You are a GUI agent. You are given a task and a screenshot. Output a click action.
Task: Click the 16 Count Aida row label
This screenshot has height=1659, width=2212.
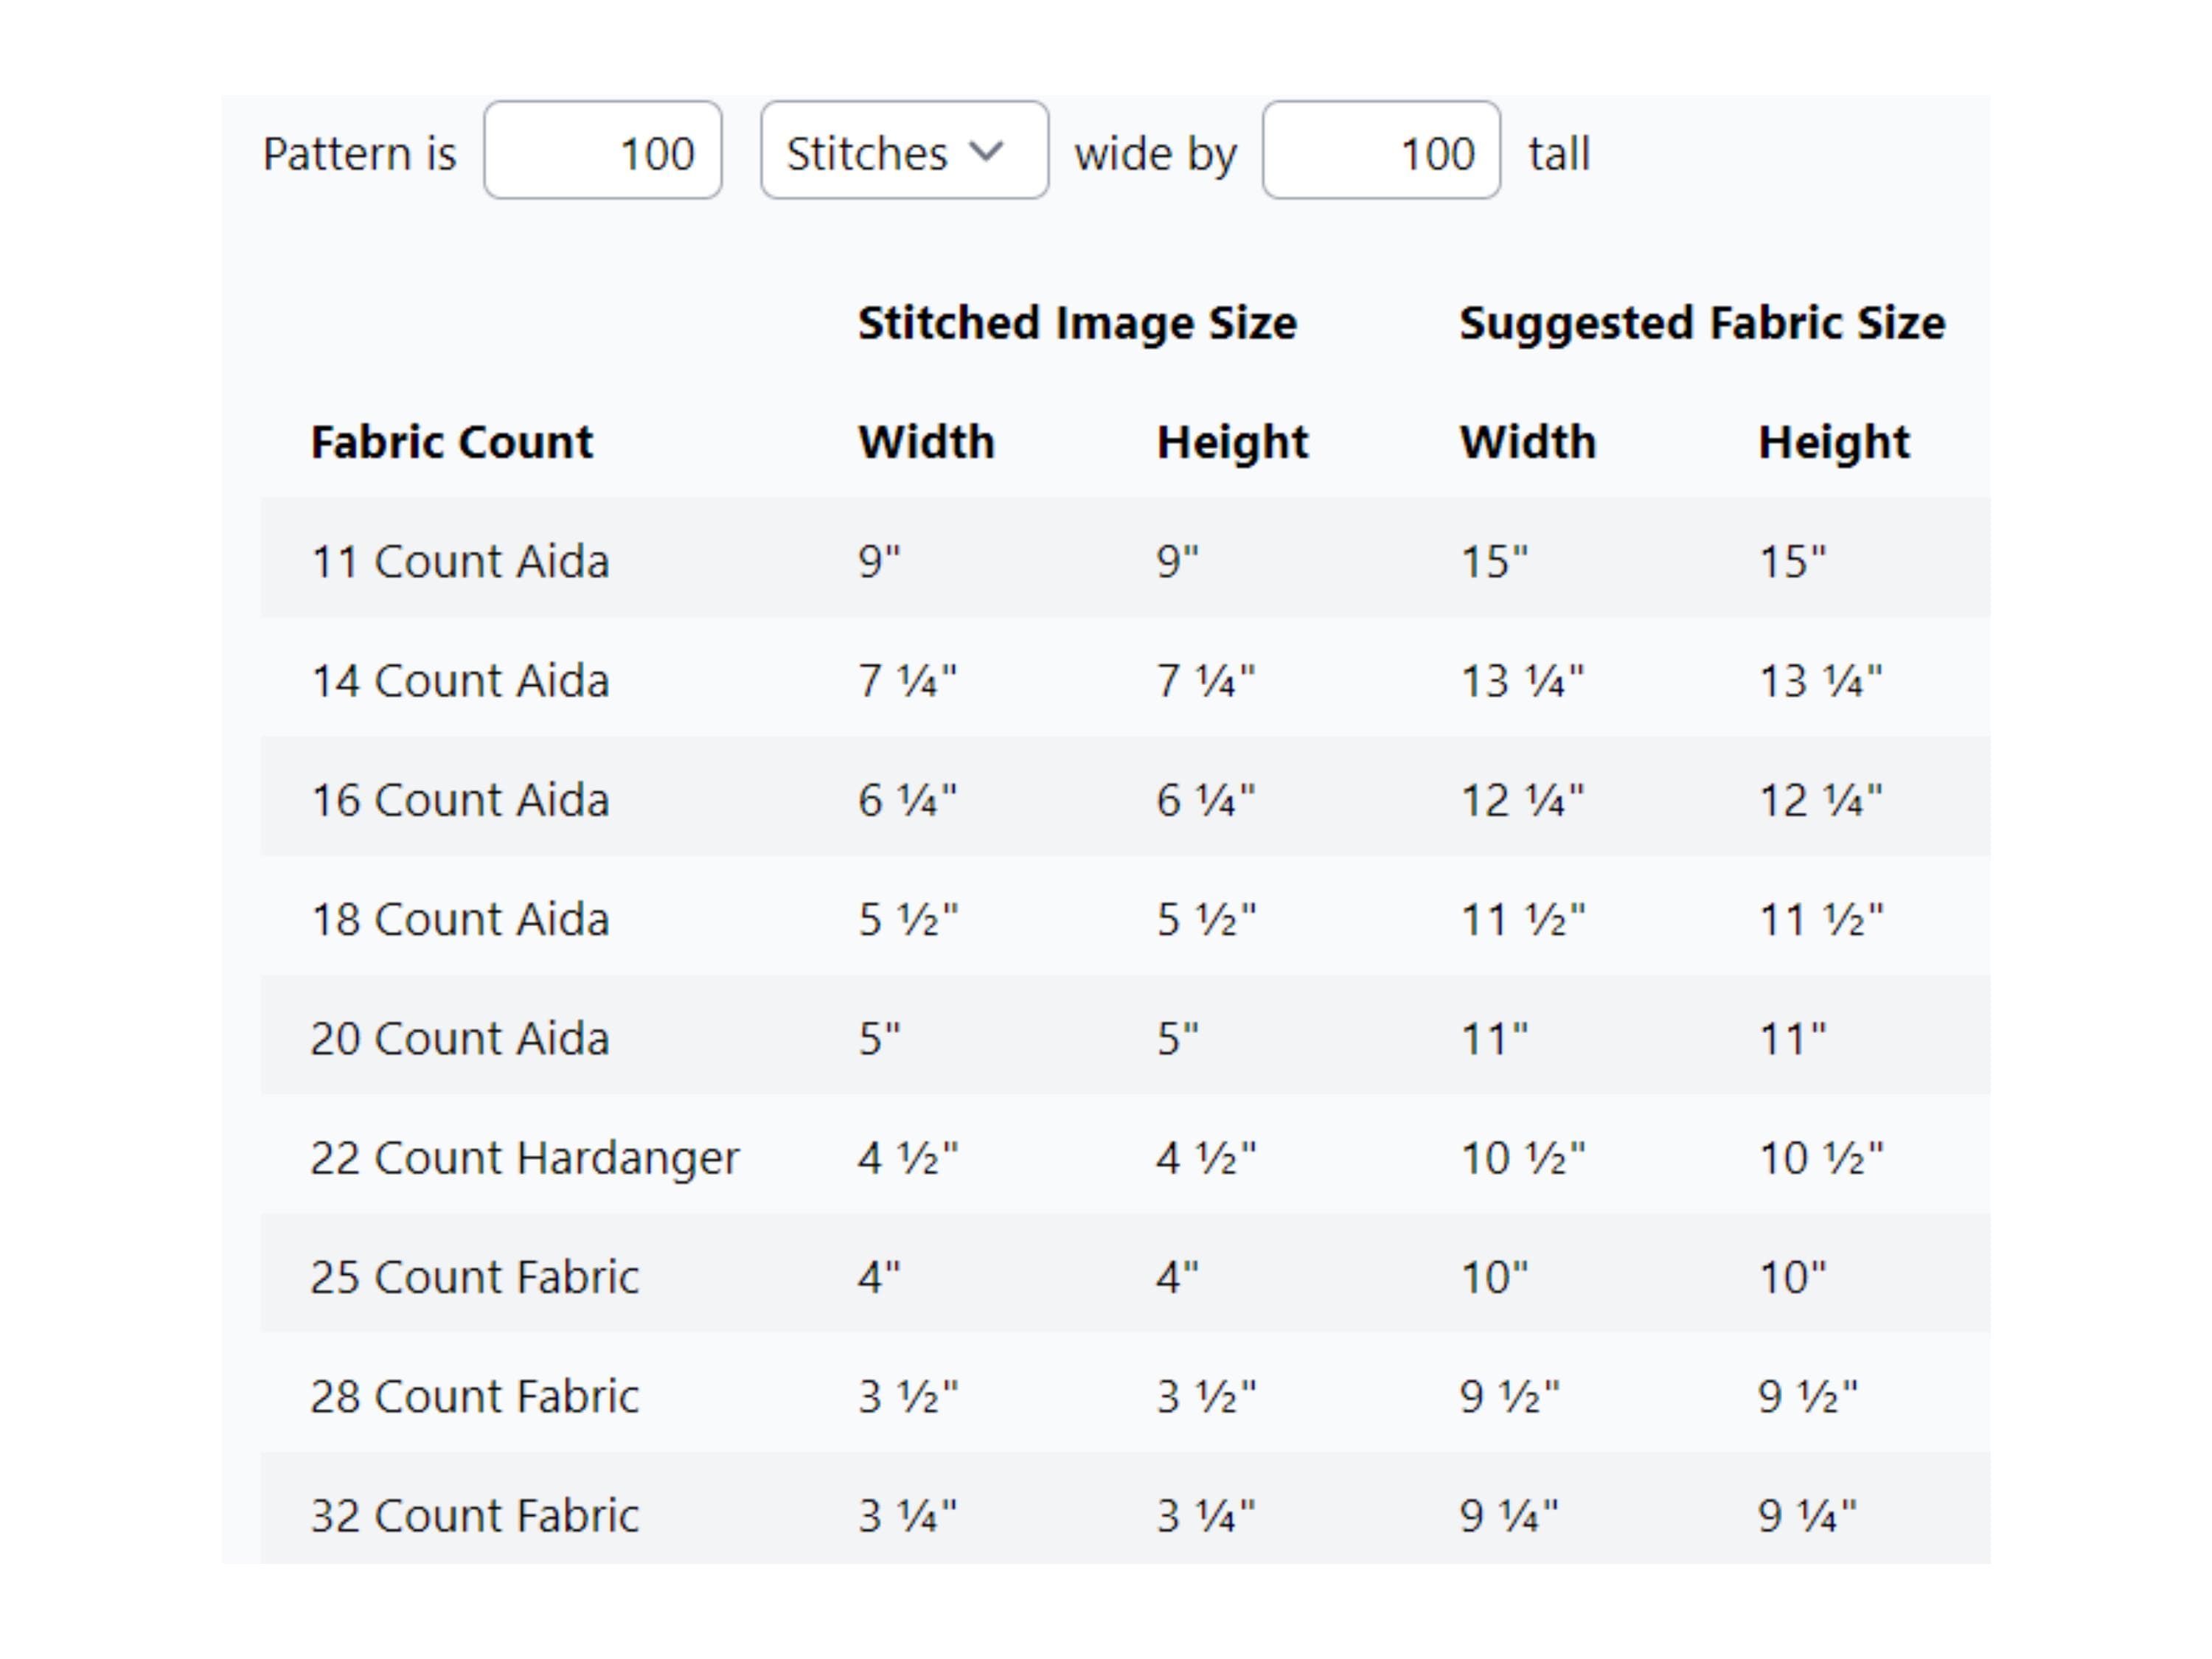coord(460,800)
